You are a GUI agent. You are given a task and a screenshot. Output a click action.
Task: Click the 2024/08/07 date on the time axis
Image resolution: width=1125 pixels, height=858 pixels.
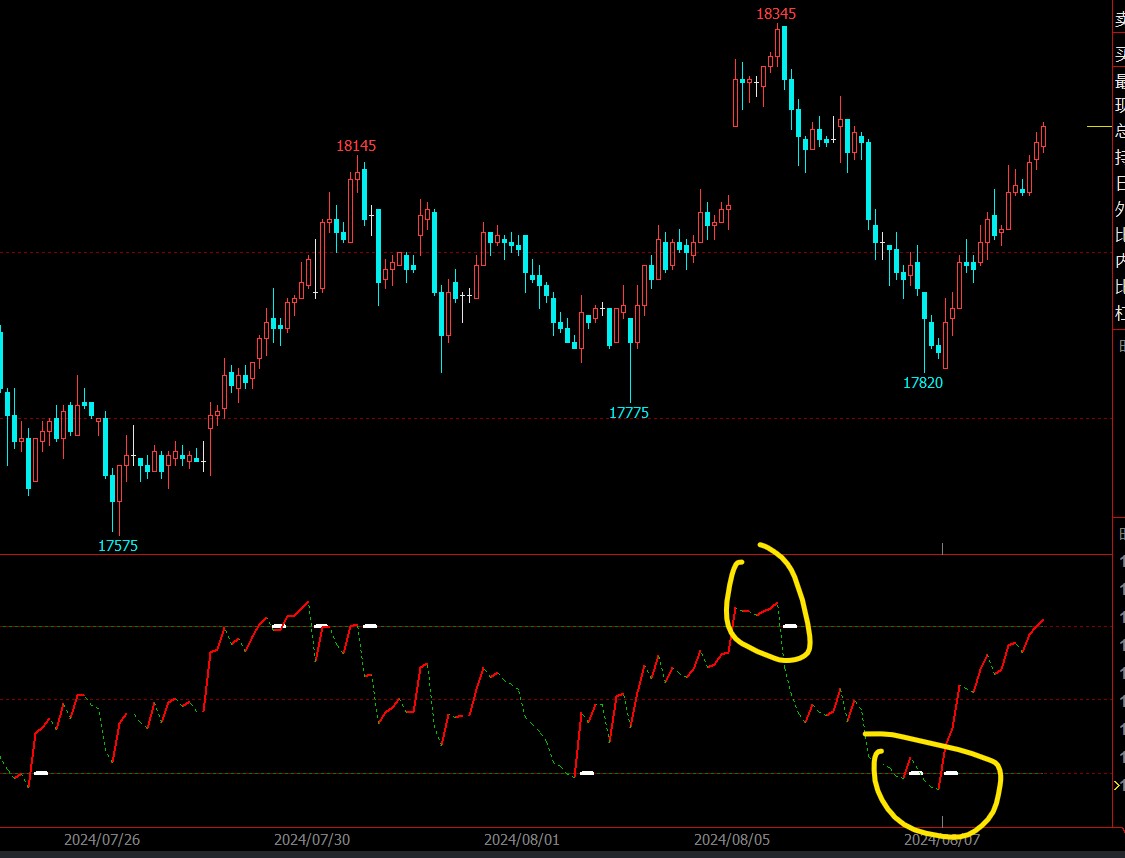pos(942,839)
